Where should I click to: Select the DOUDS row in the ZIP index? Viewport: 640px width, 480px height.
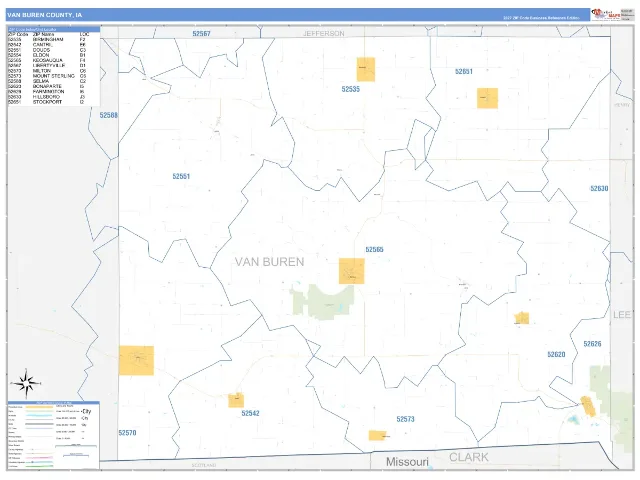point(48,50)
